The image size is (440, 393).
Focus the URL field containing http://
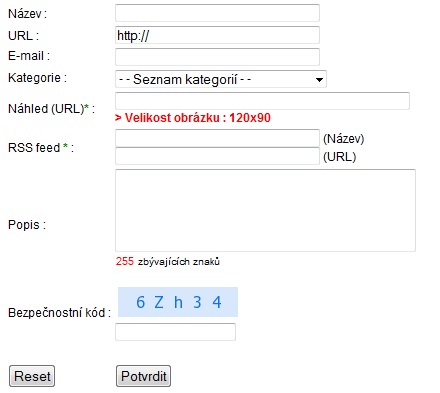(x=217, y=35)
